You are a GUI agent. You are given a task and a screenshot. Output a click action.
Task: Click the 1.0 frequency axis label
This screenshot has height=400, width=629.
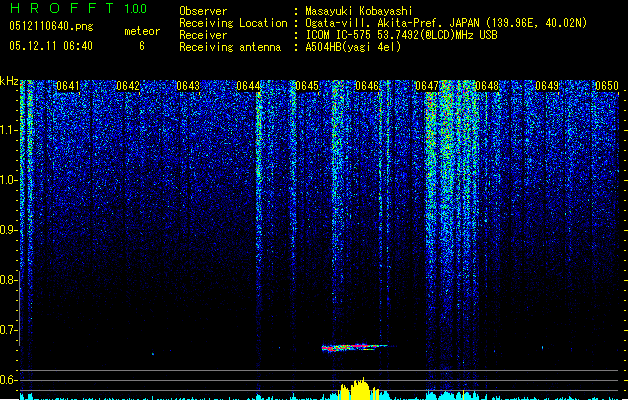point(9,180)
